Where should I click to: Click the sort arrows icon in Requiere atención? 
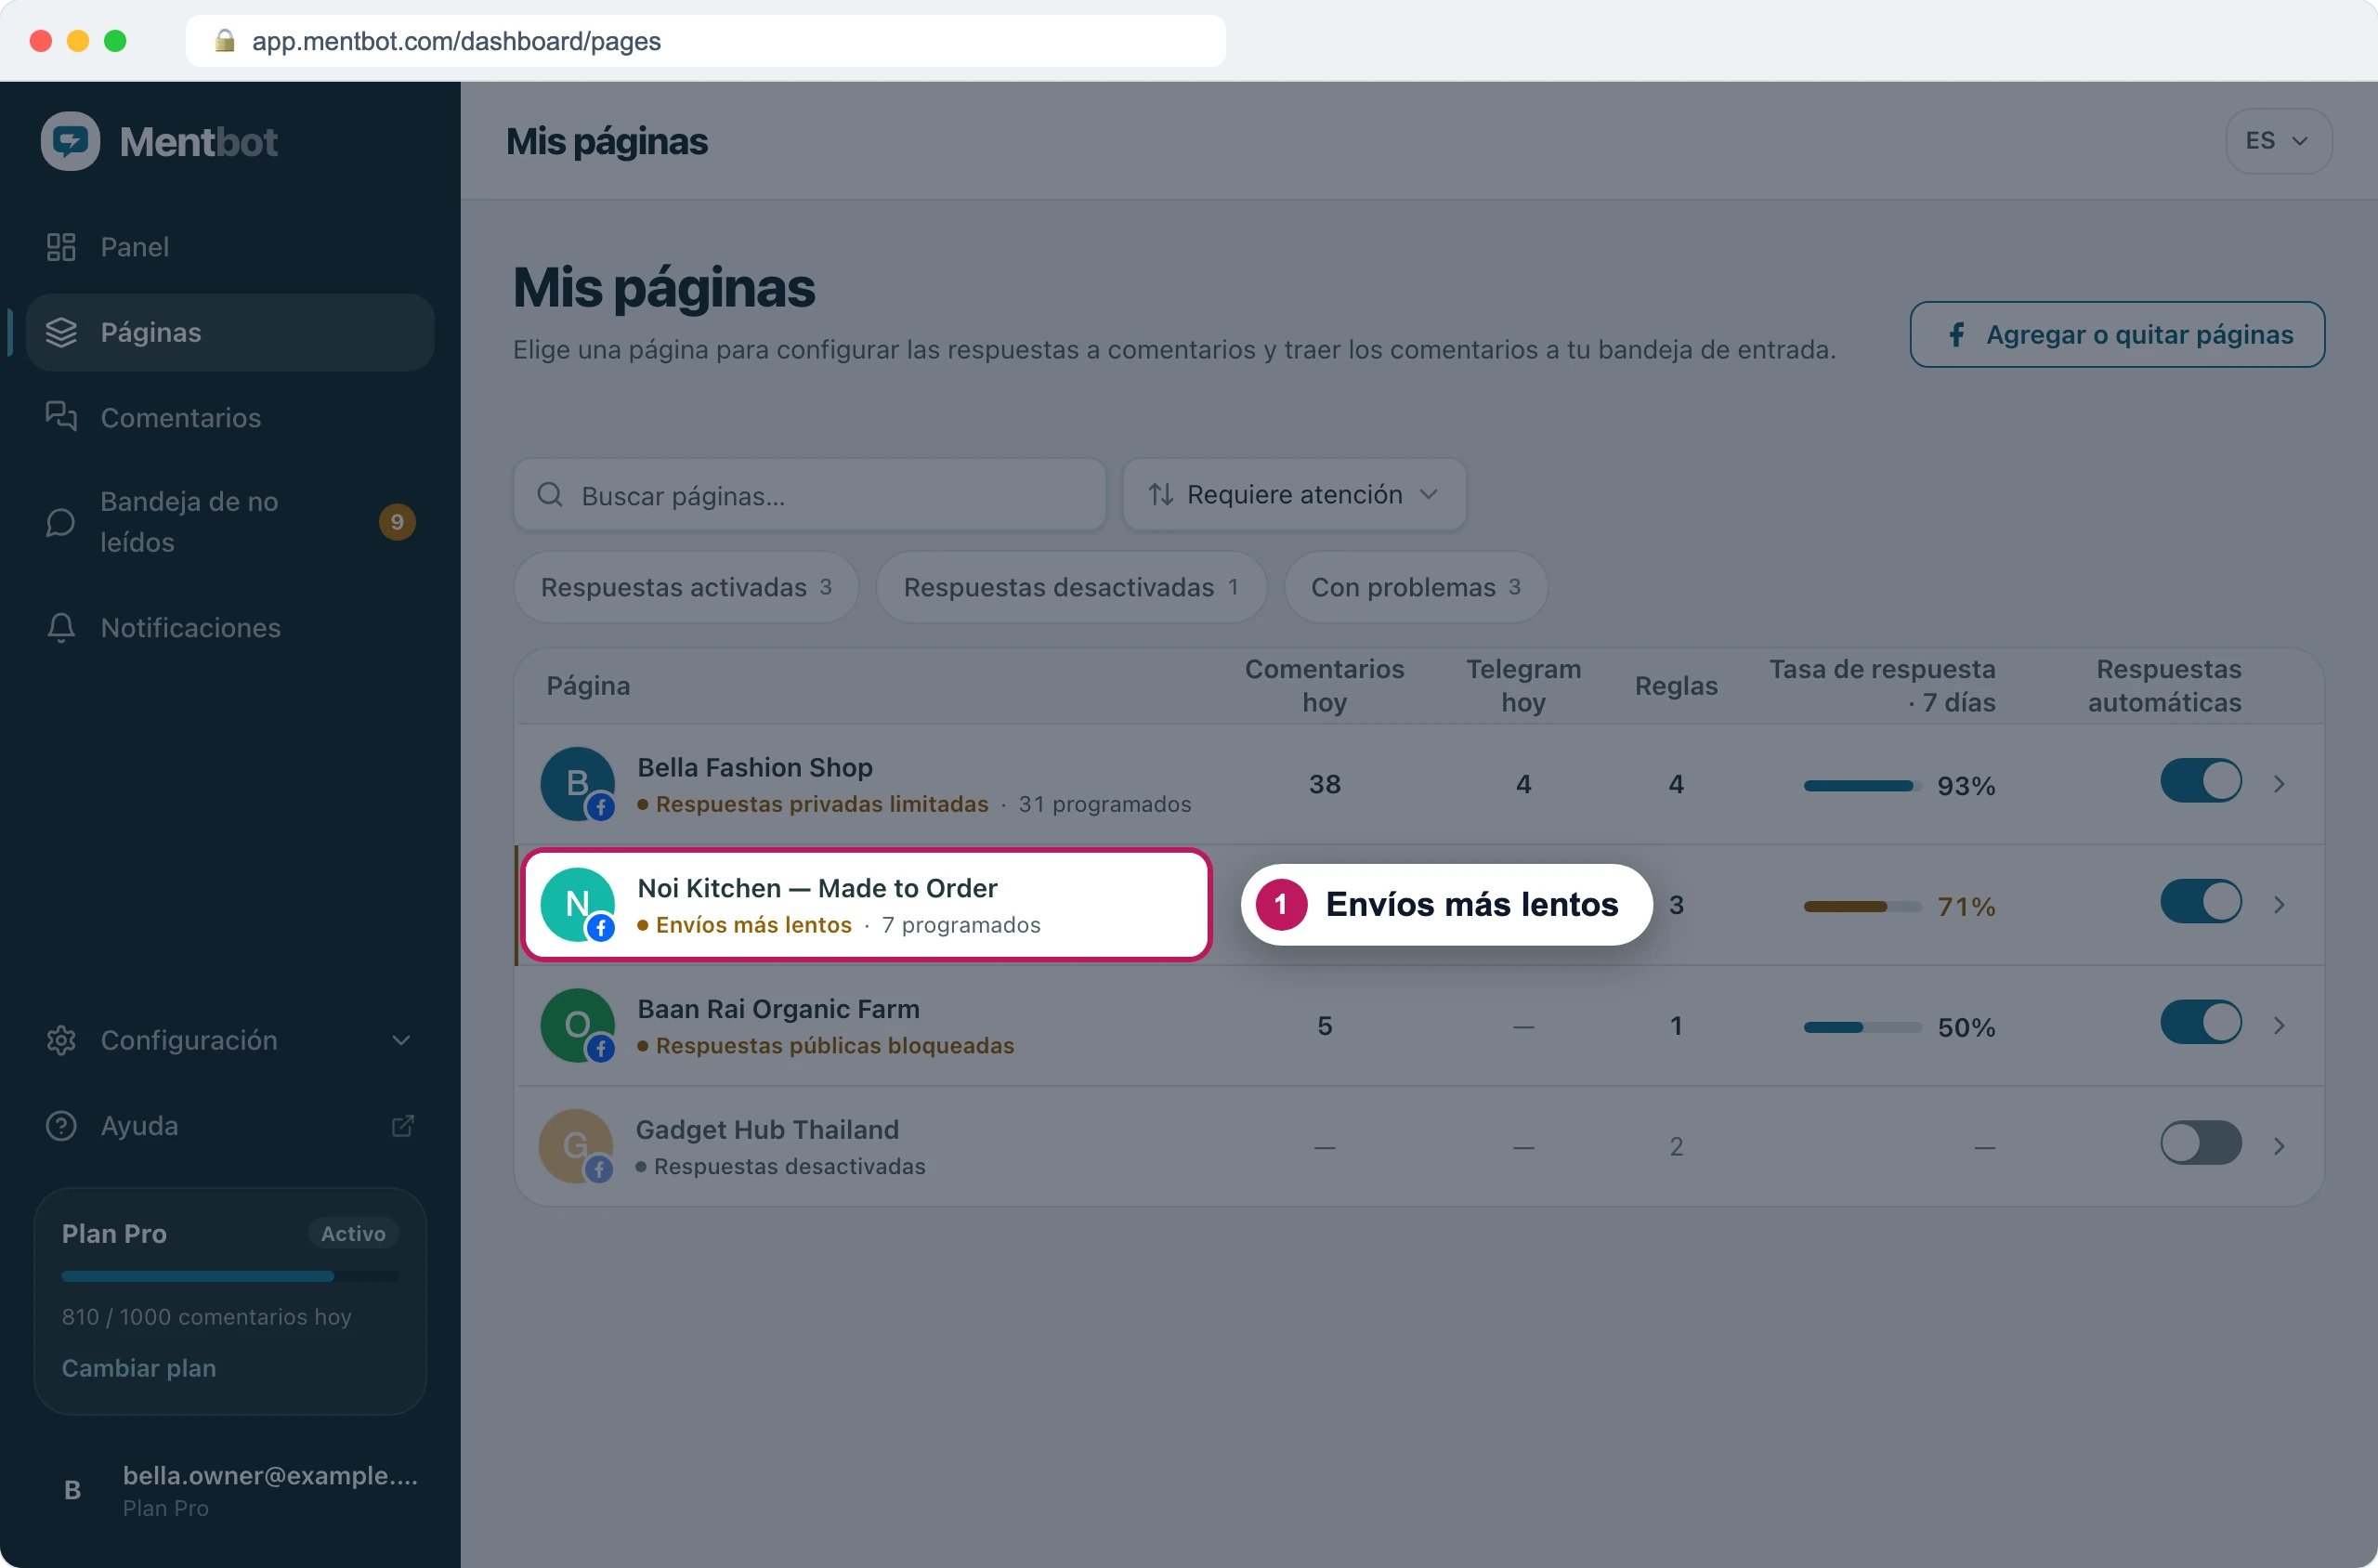1160,494
